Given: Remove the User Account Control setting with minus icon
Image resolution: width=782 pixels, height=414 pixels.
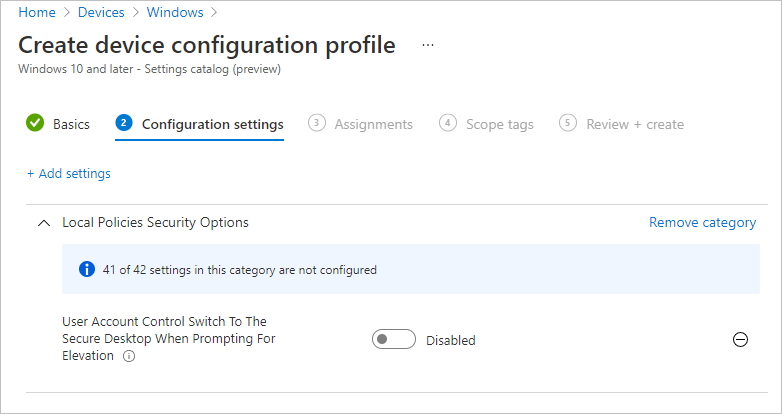Looking at the screenshot, I should pos(741,340).
